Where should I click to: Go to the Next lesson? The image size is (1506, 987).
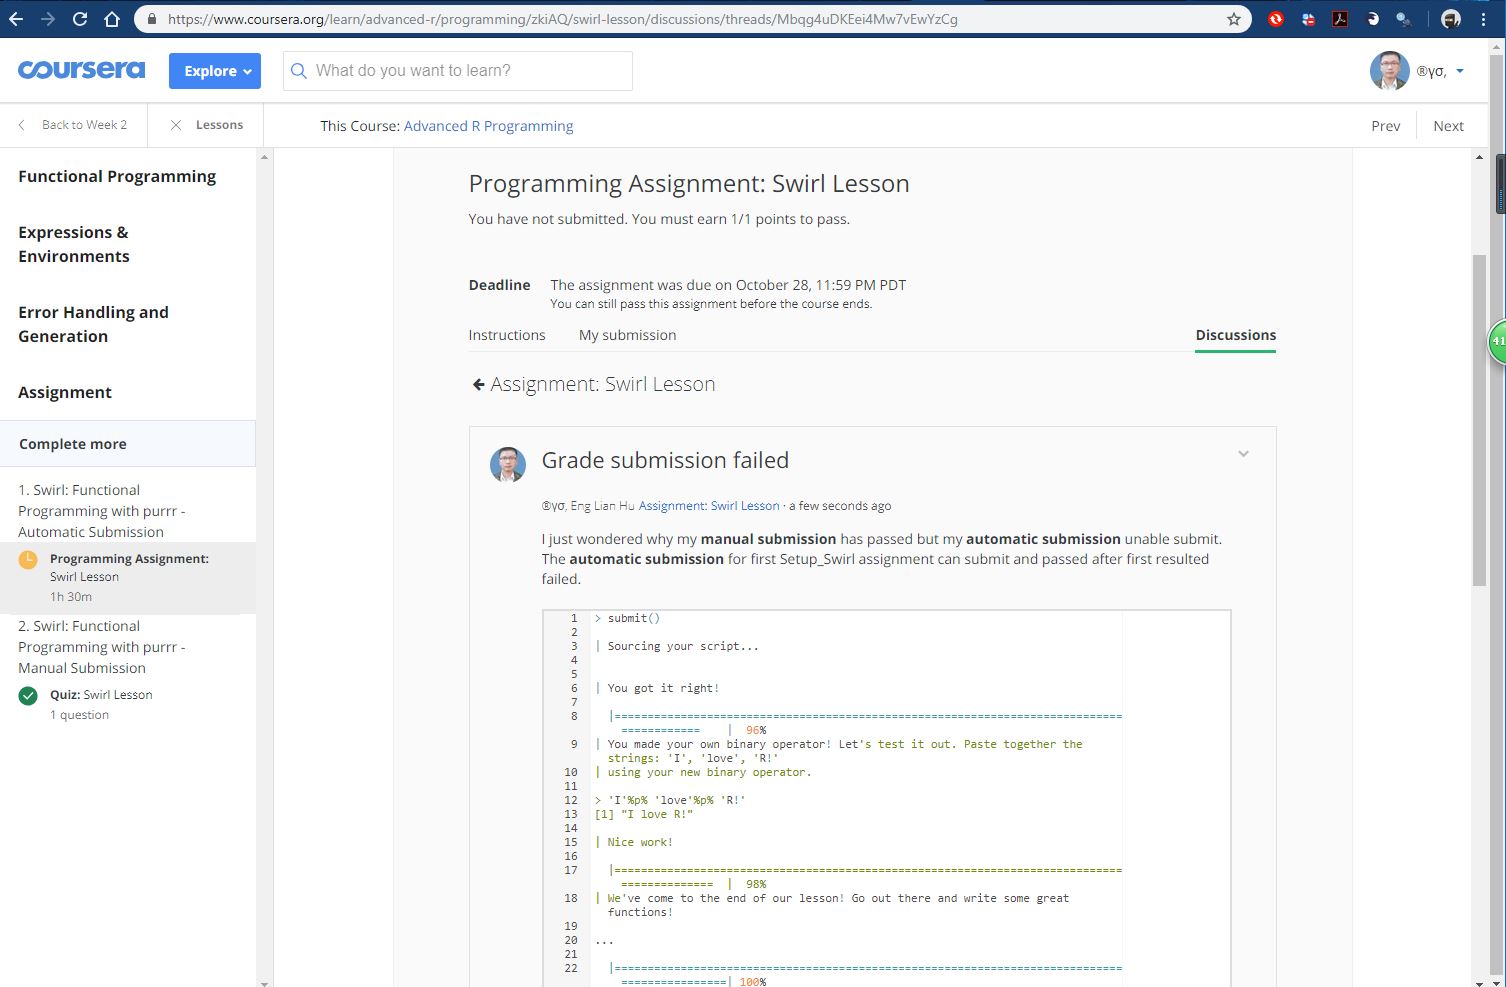tap(1448, 126)
